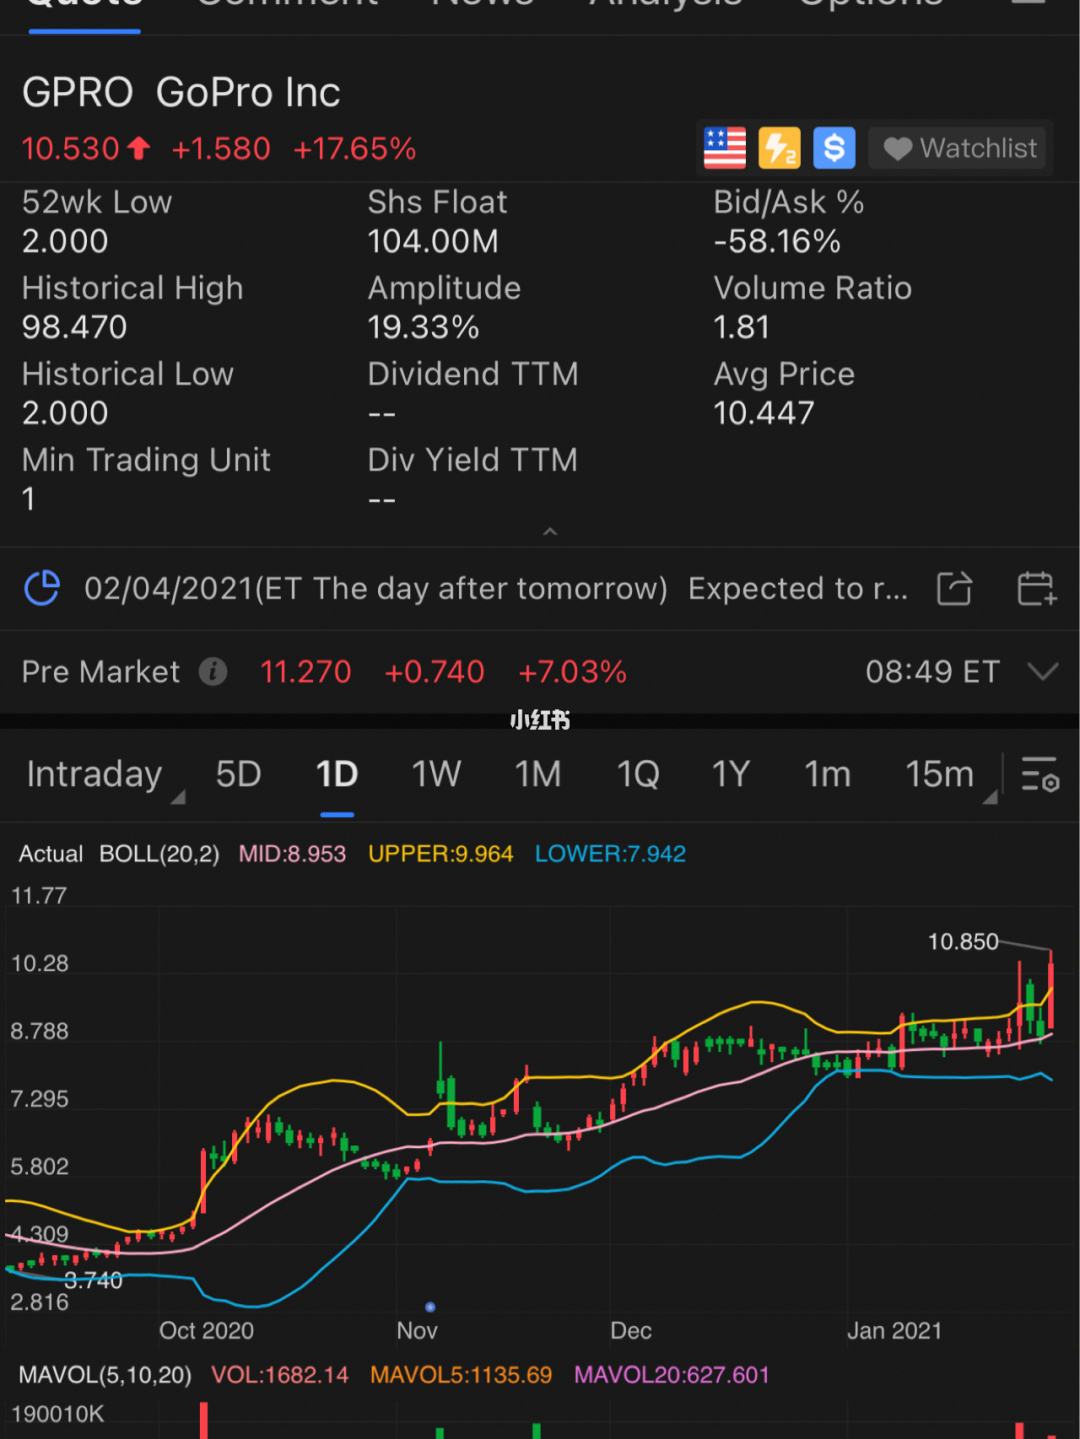Tap the UPPER:9.964 value
The width and height of the screenshot is (1080, 1439).
[x=441, y=854]
